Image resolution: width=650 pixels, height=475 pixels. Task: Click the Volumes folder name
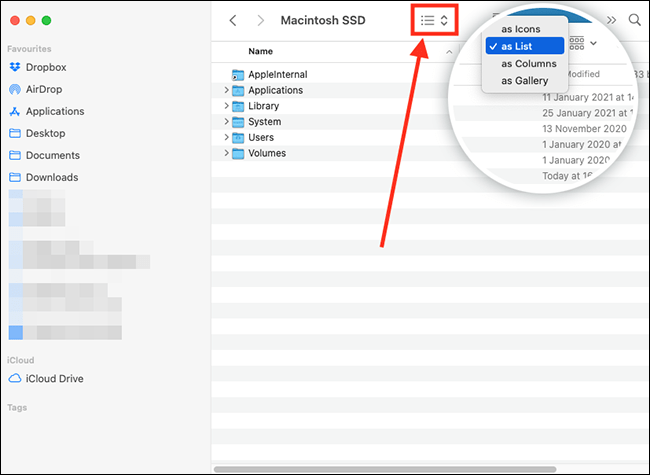tap(267, 153)
